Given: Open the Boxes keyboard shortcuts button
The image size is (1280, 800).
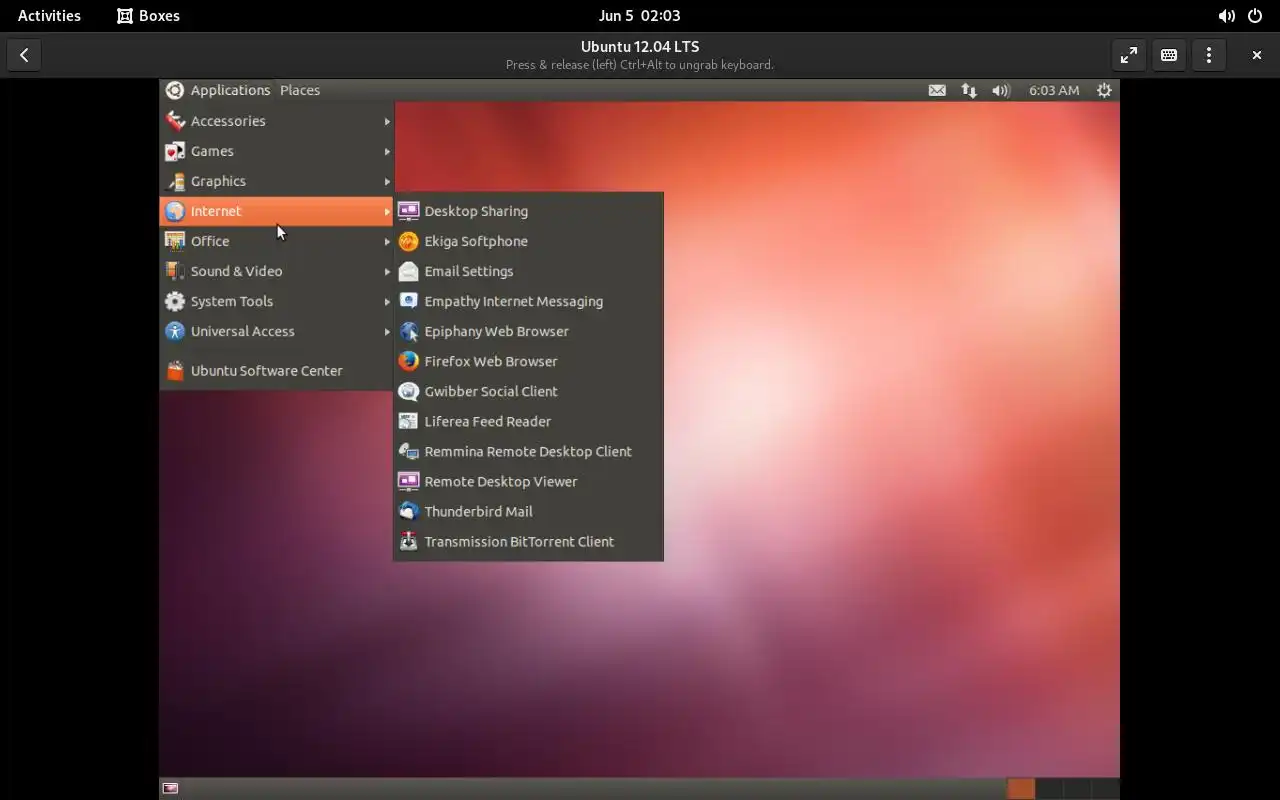Looking at the screenshot, I should click(1169, 56).
